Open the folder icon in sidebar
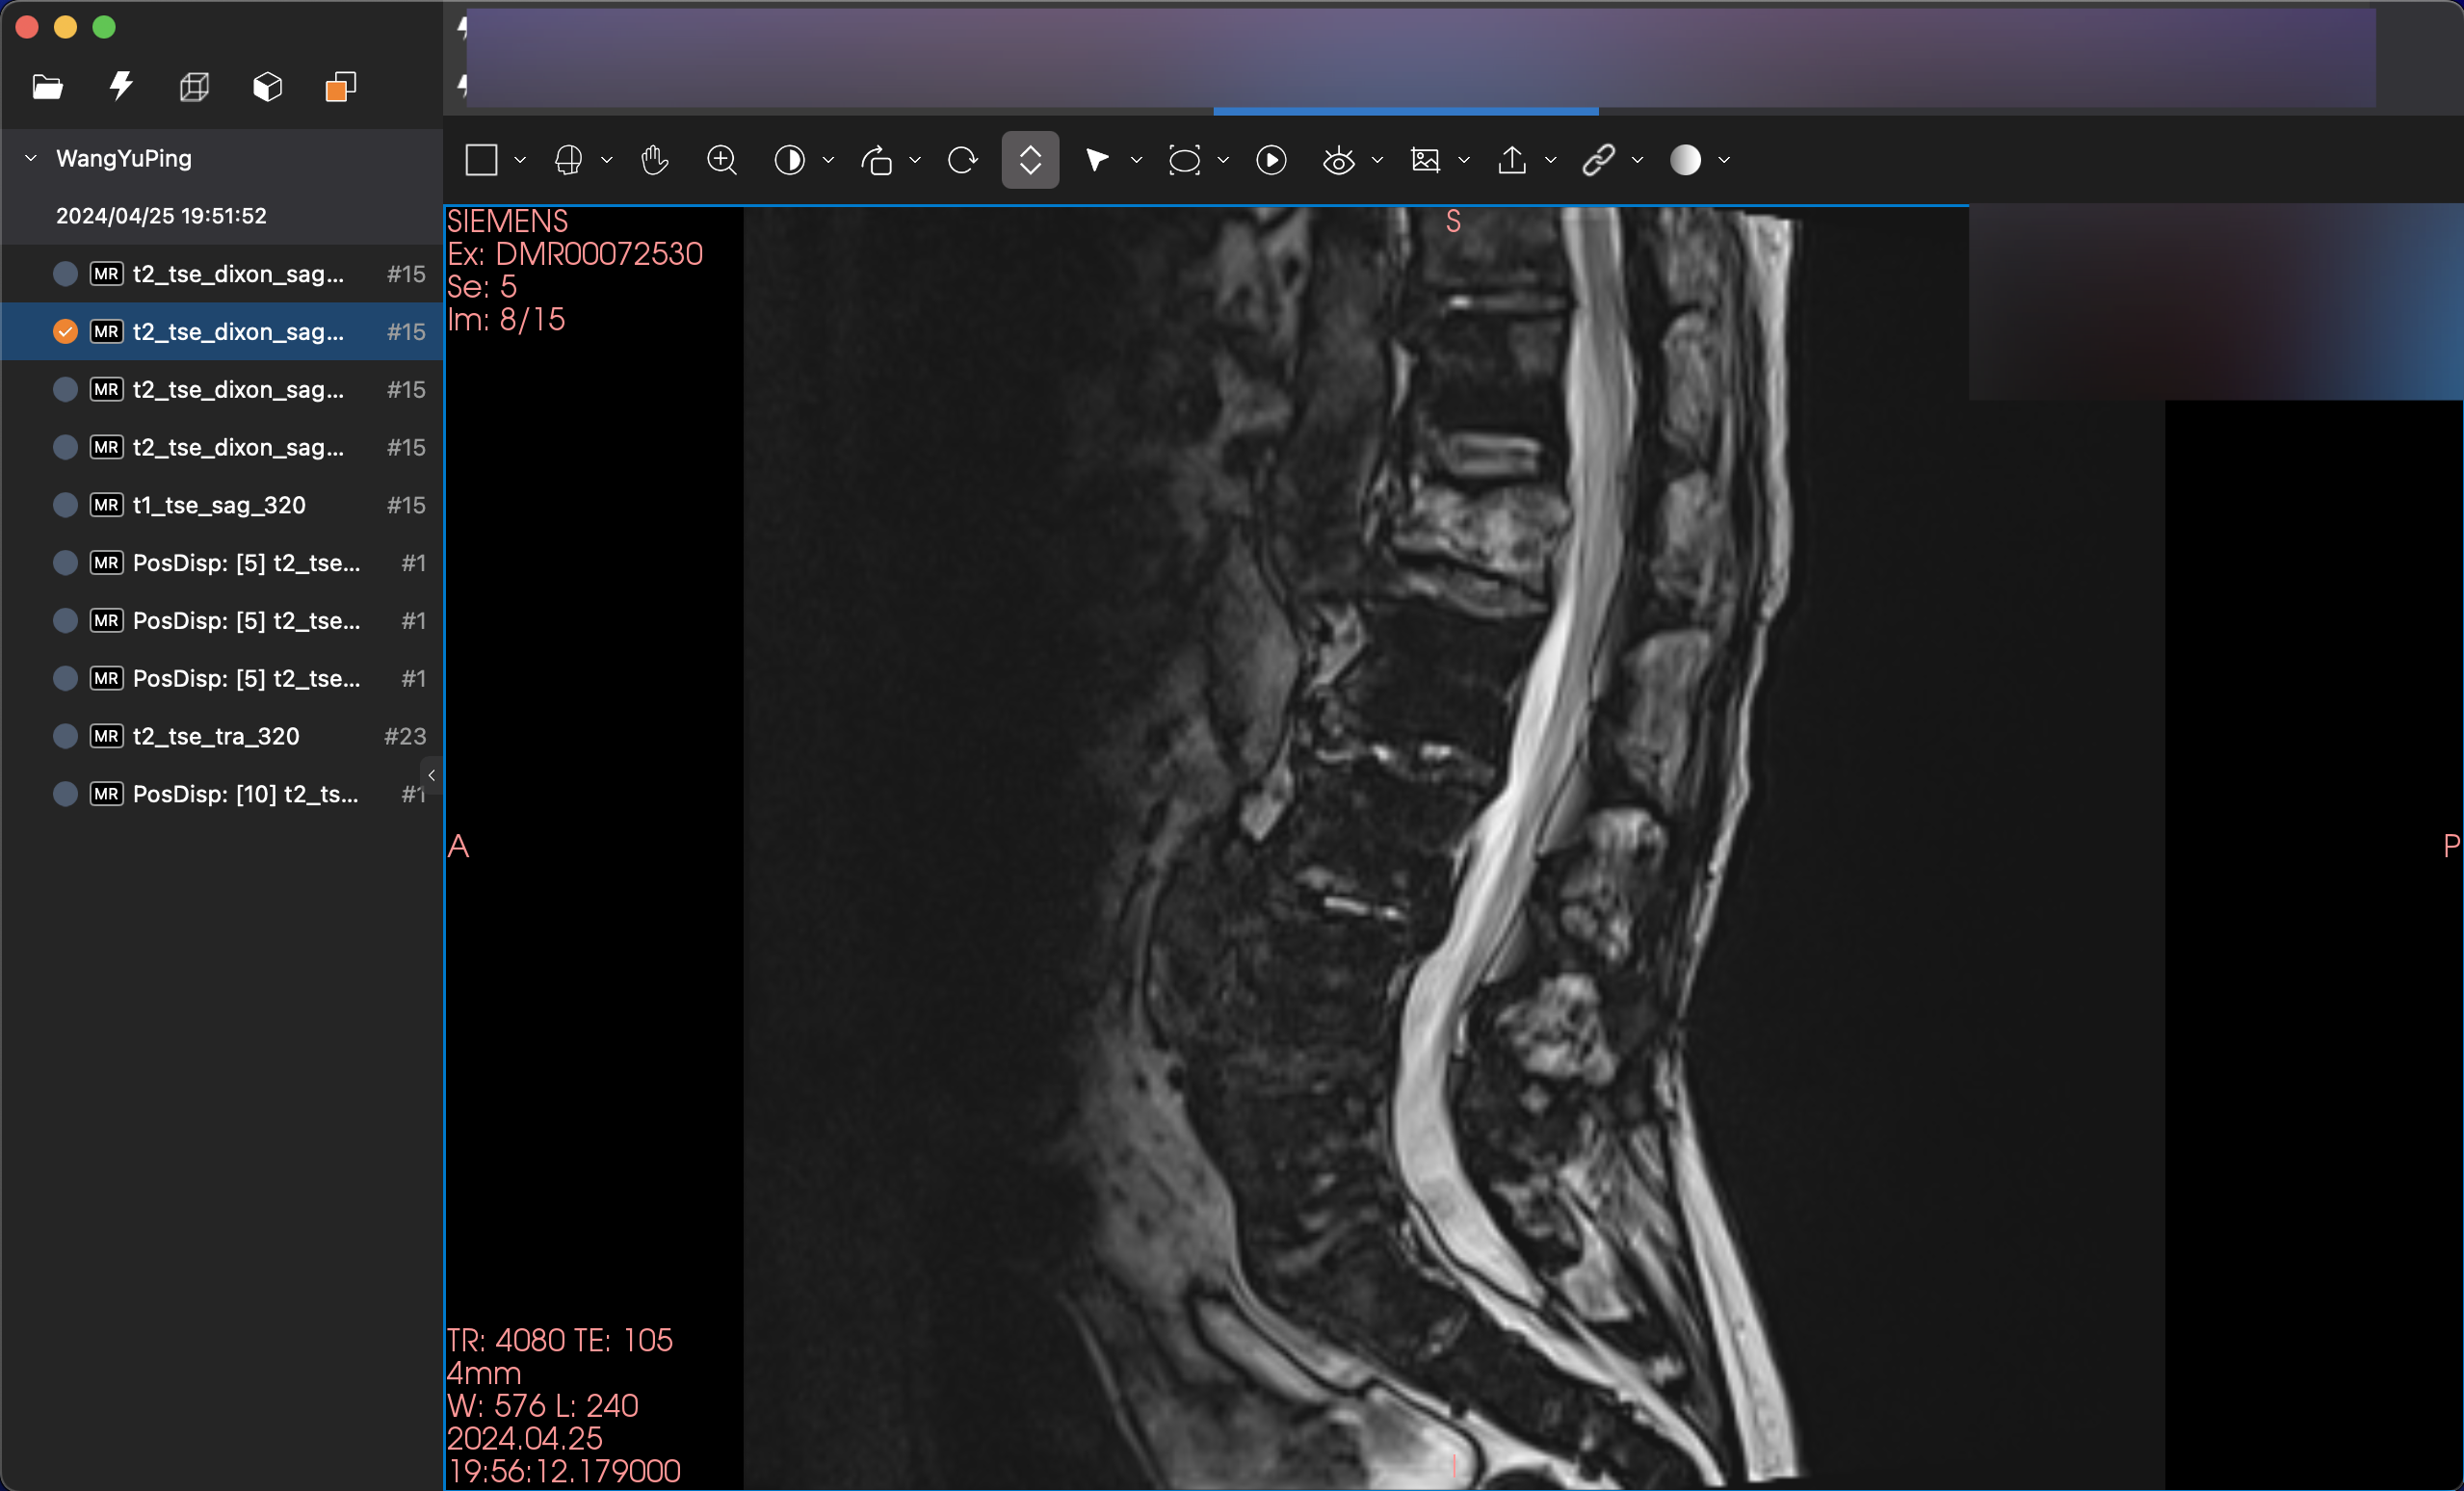2464x1491 pixels. point(47,87)
